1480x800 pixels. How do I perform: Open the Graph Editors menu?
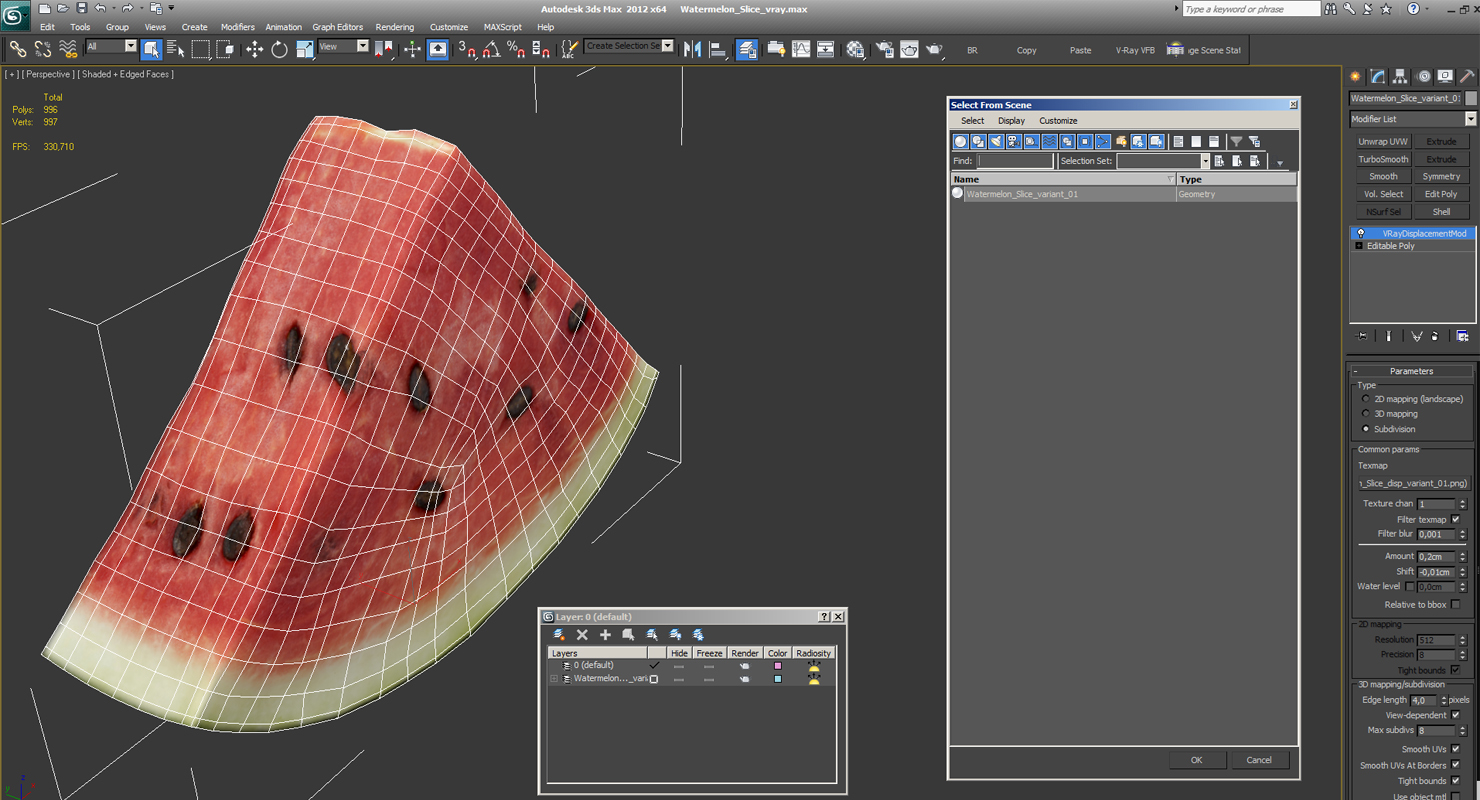pos(338,27)
